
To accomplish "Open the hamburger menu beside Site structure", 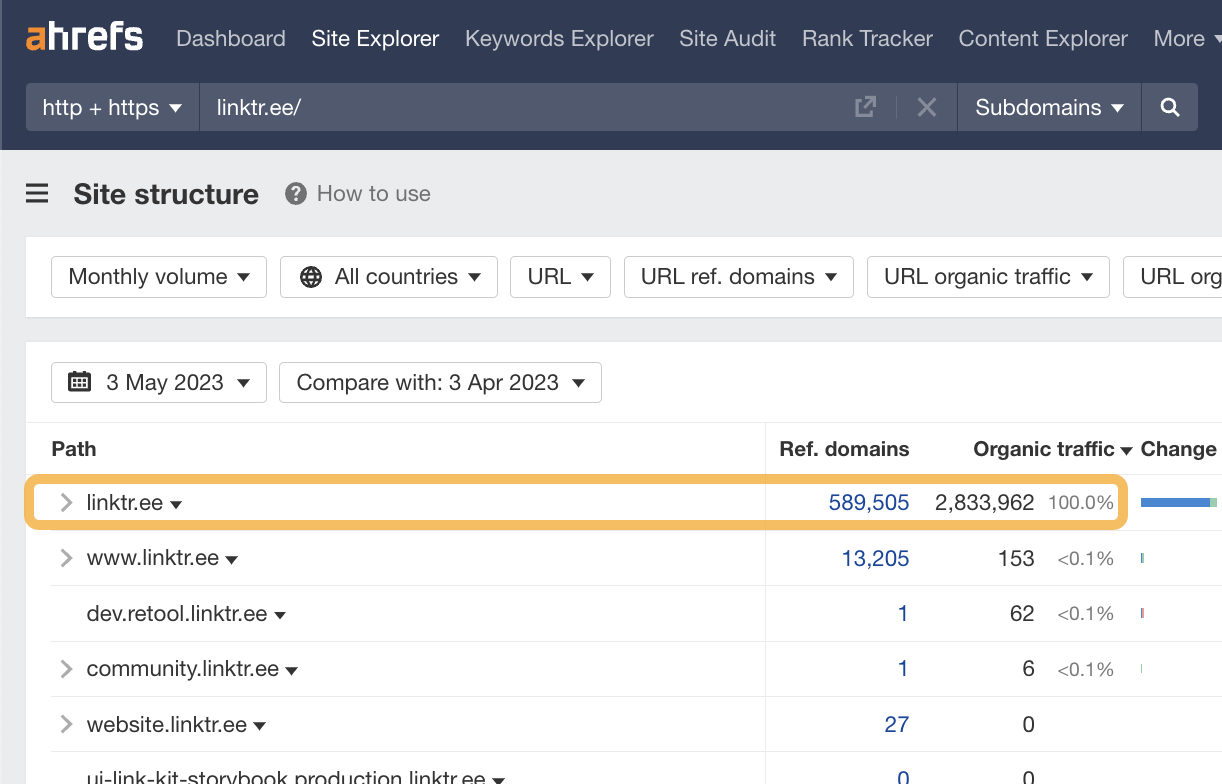I will (x=37, y=193).
